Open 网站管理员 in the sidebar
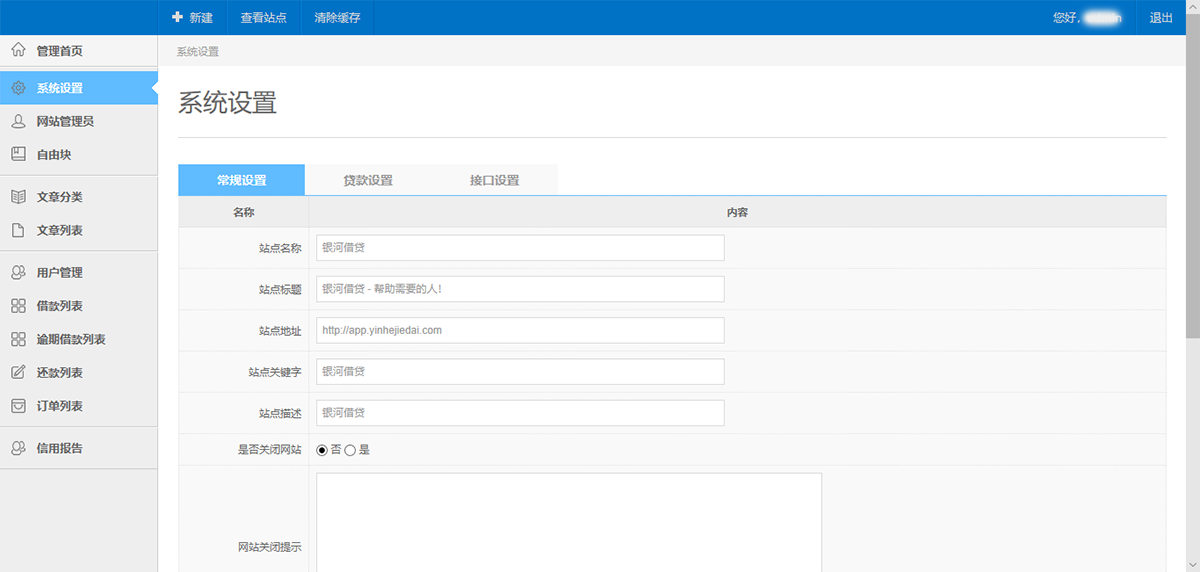 [79, 121]
